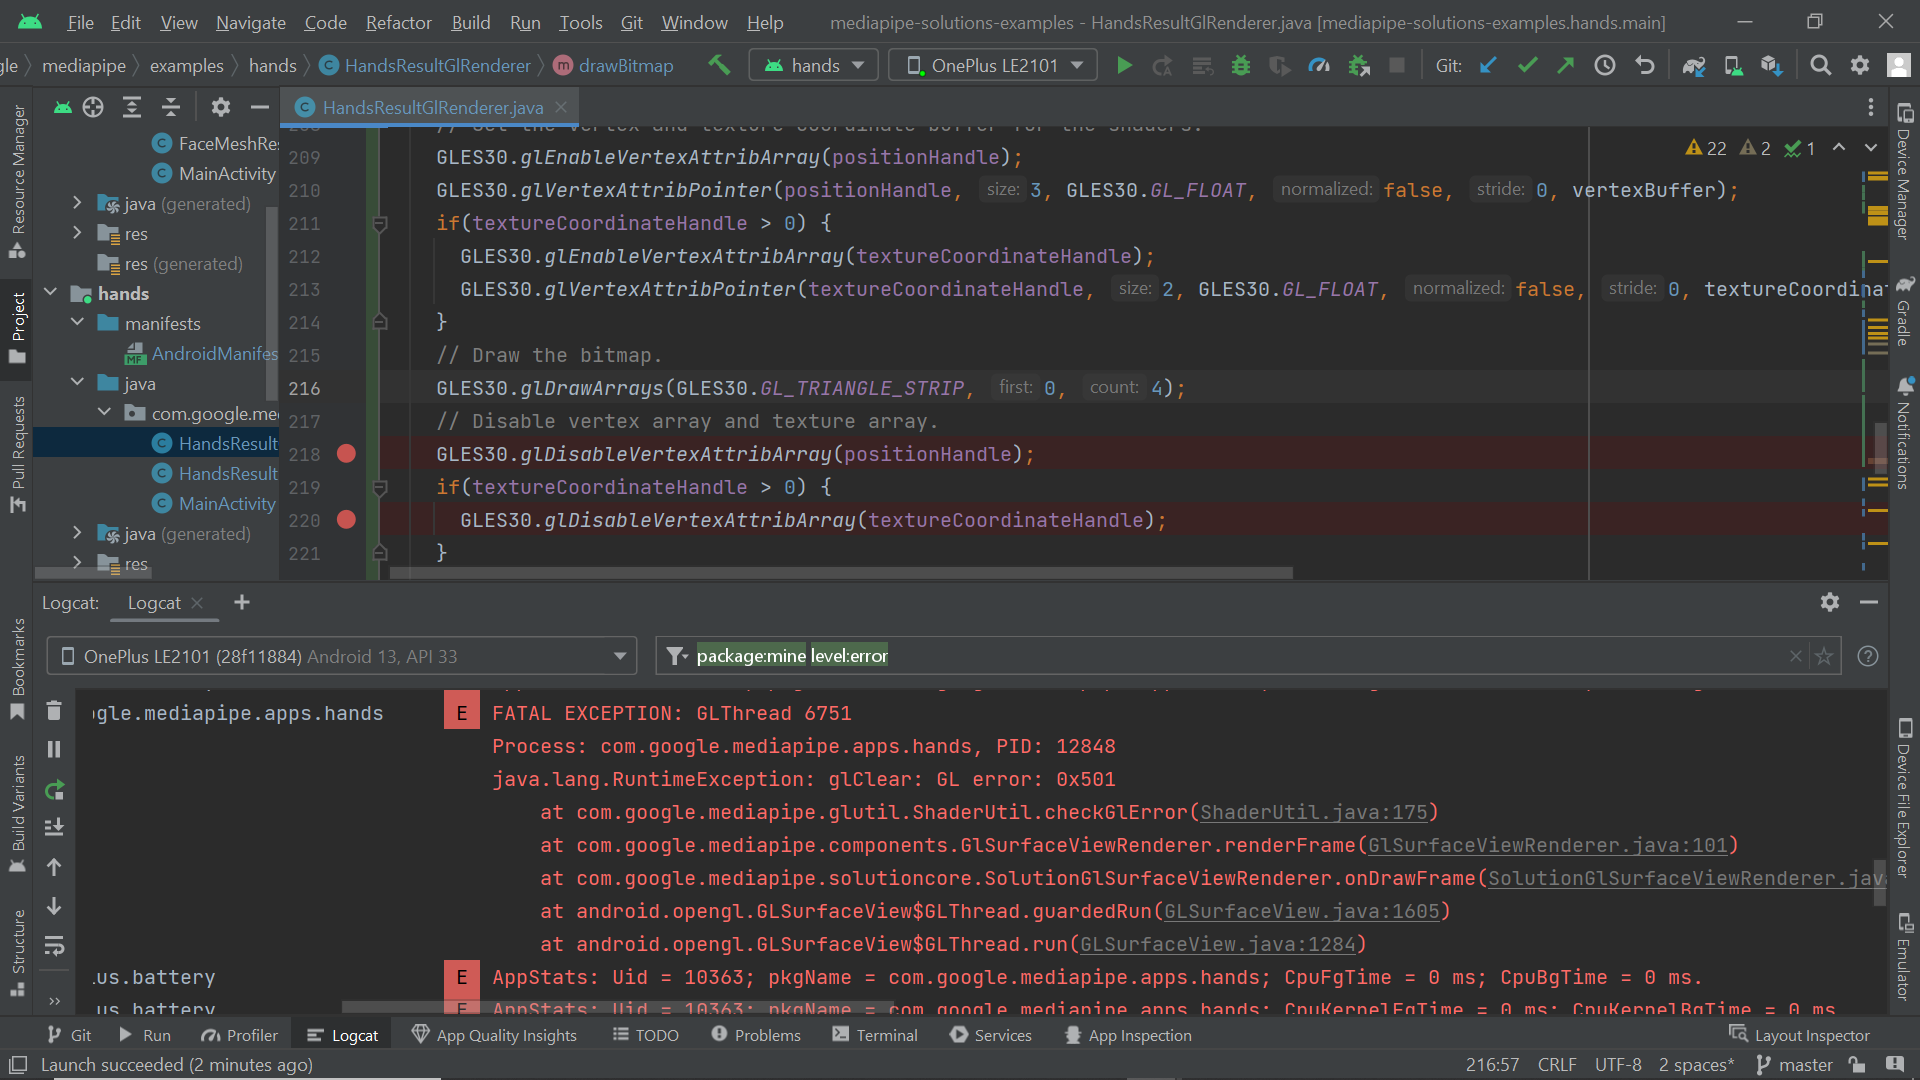
Task: Open Search Everywhere with the magnifier icon
Action: click(x=1820, y=65)
